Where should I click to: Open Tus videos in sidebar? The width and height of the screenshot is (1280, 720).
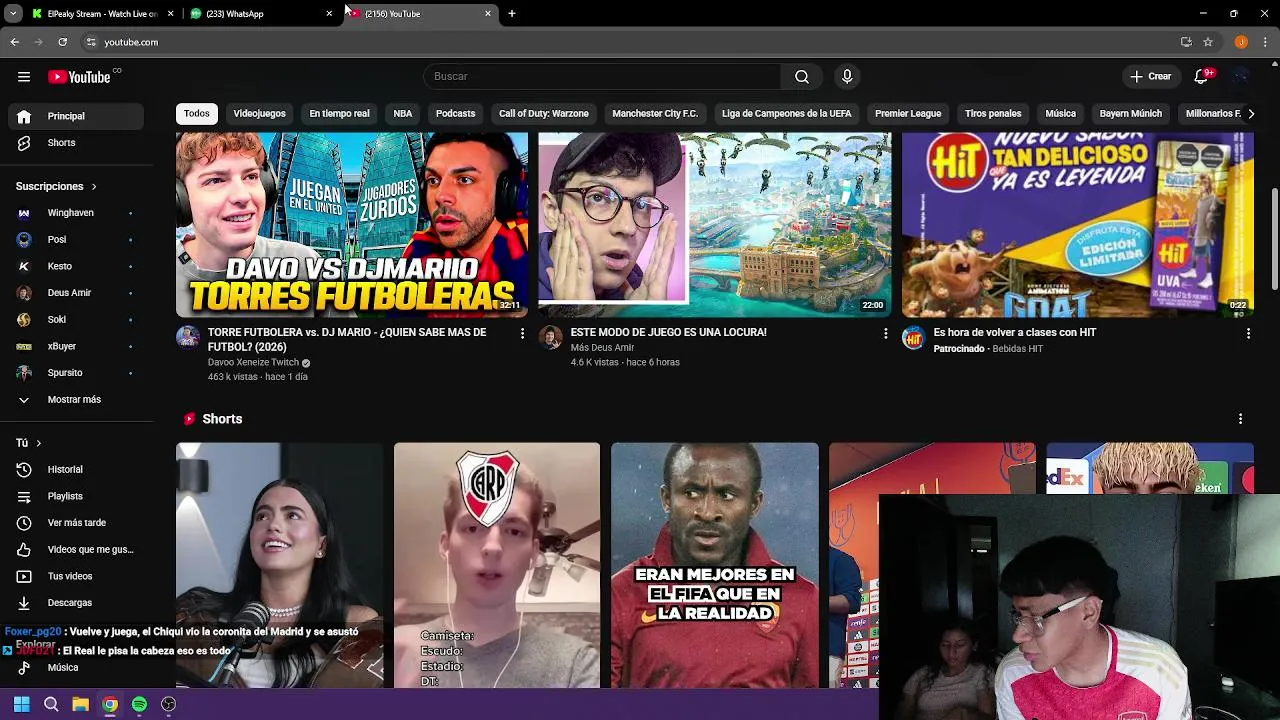(76, 576)
